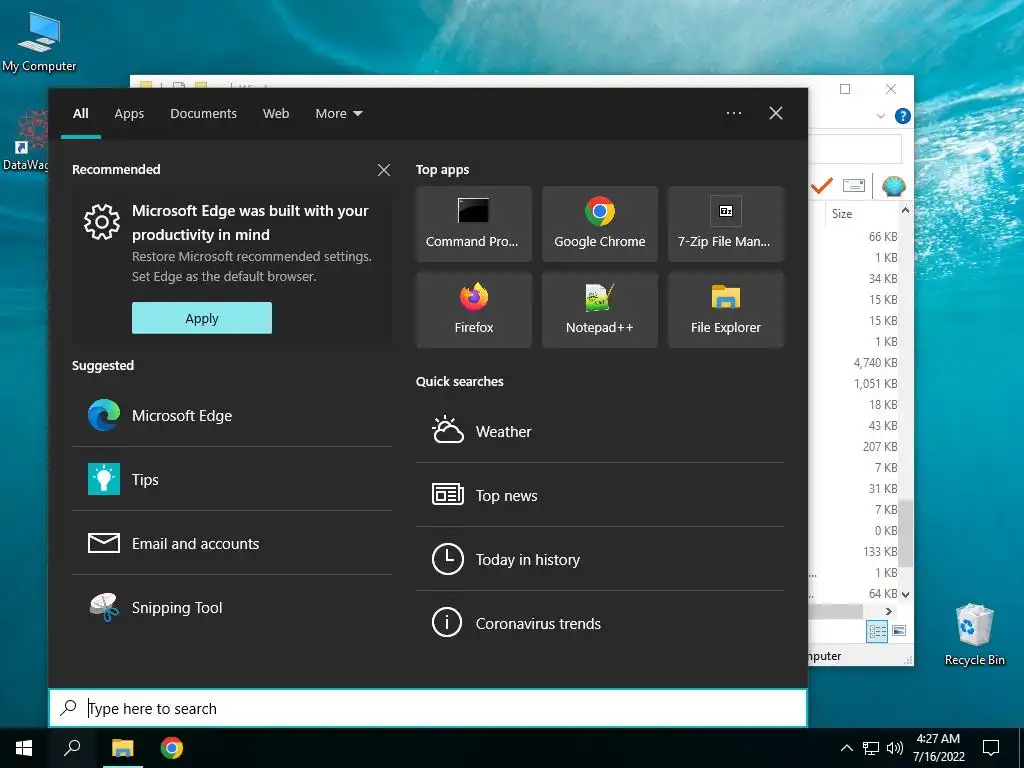Open the Recycle Bin desktop icon
This screenshot has height=768, width=1024.
coord(974,634)
